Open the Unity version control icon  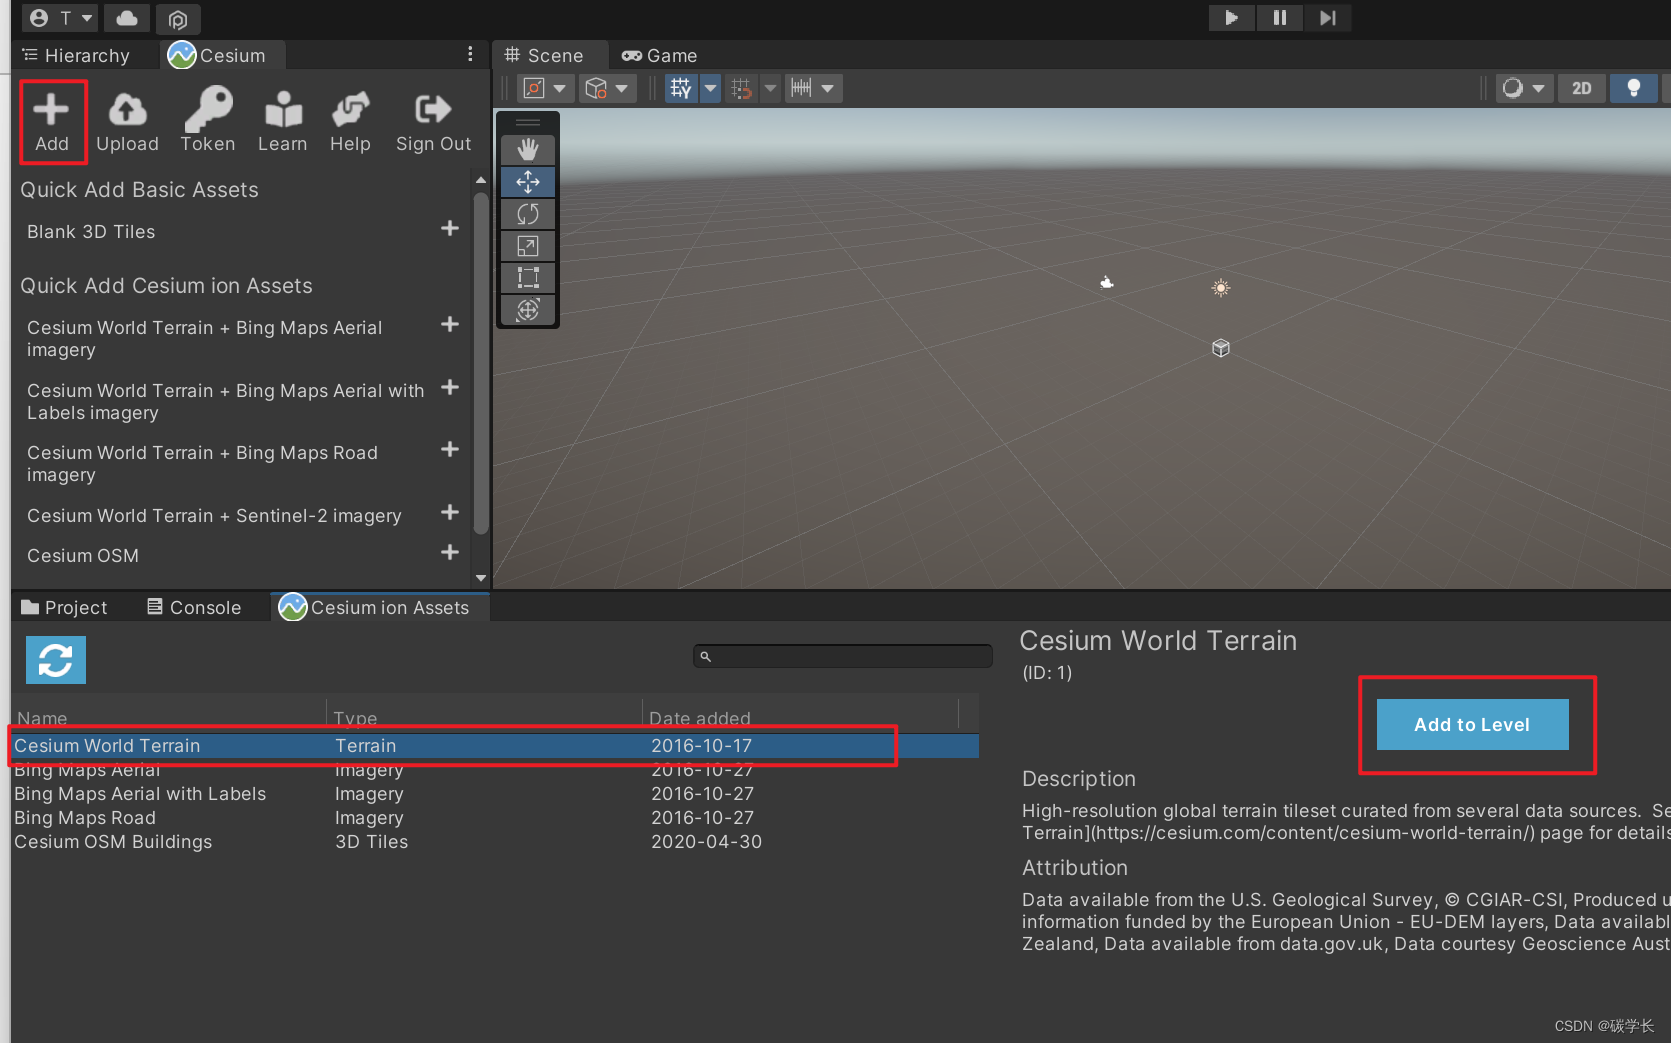178,19
